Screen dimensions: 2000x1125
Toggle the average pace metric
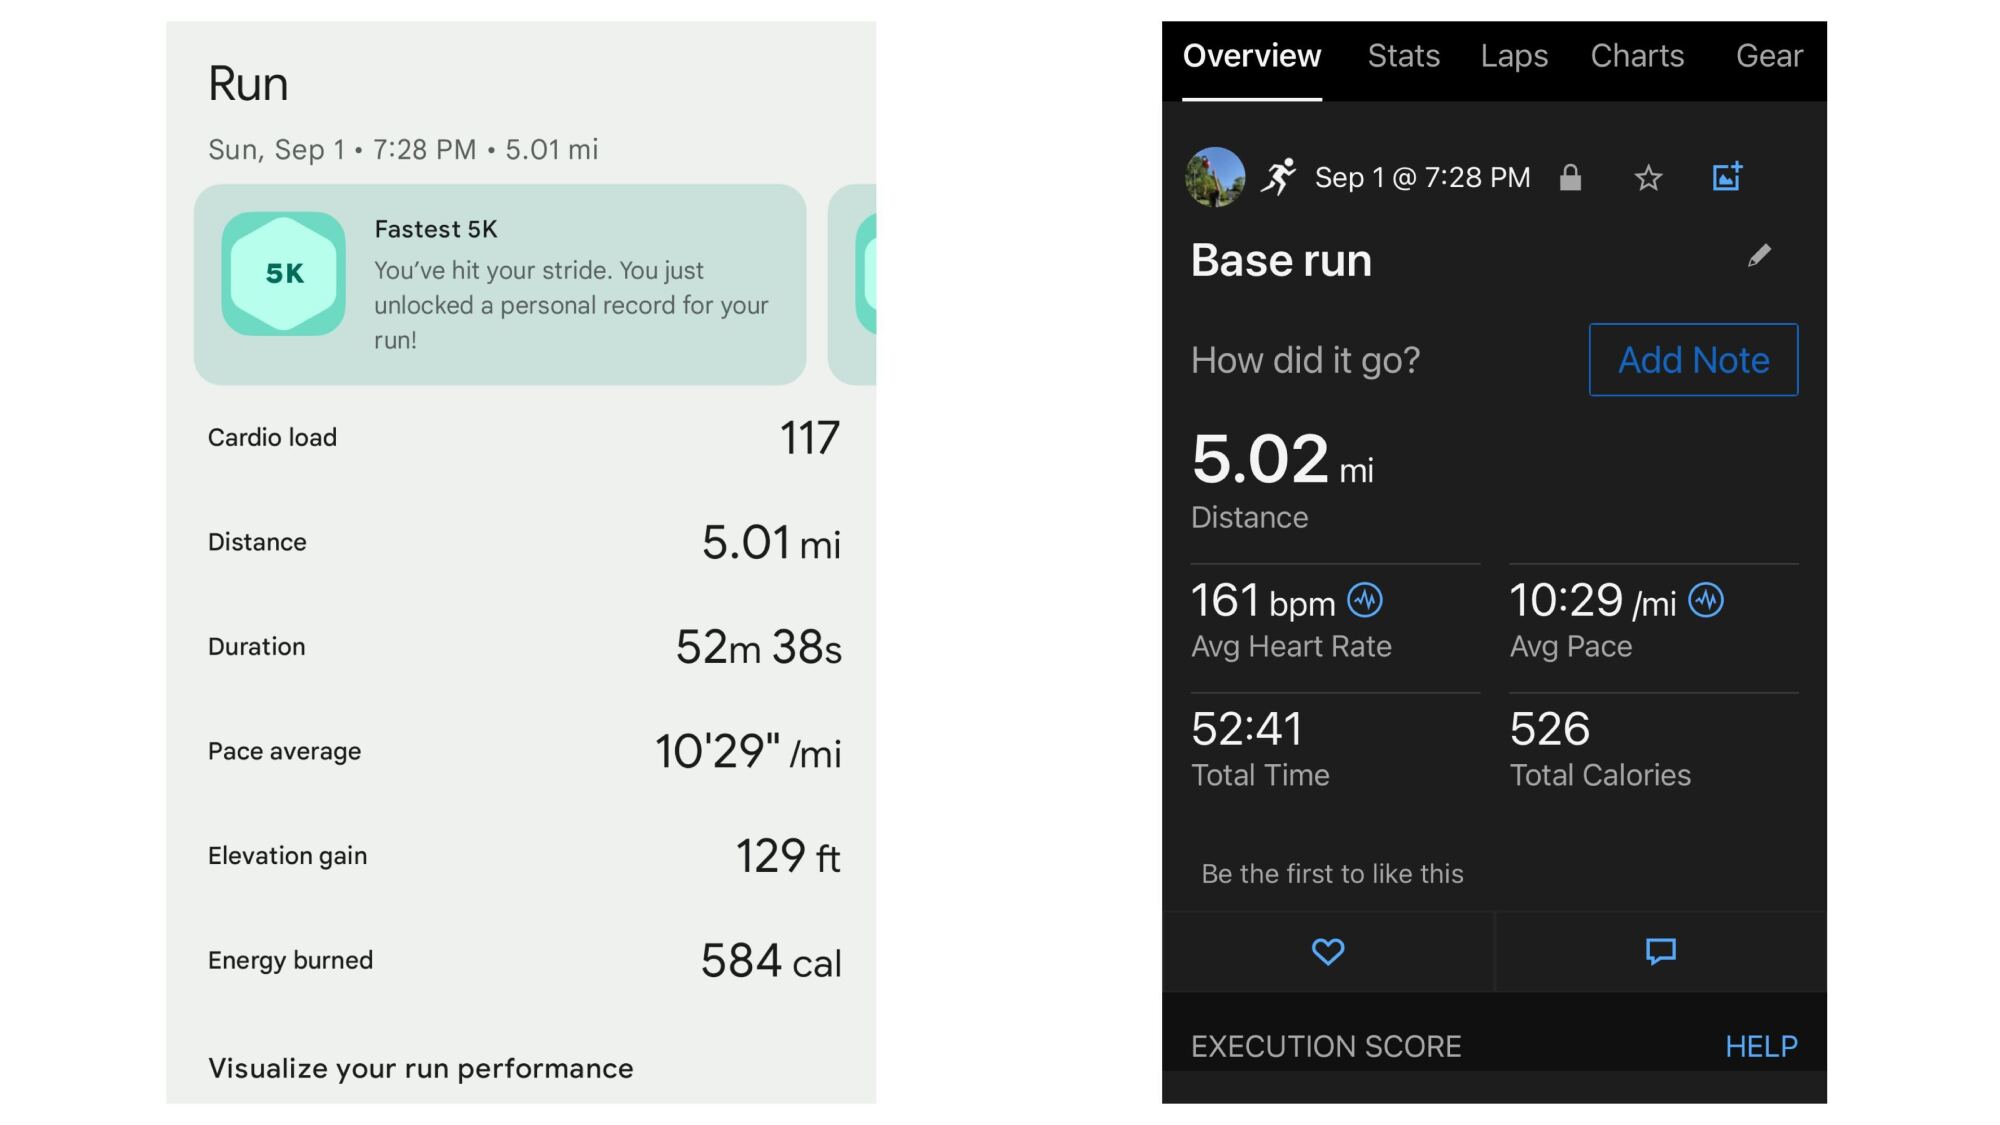(x=1709, y=602)
